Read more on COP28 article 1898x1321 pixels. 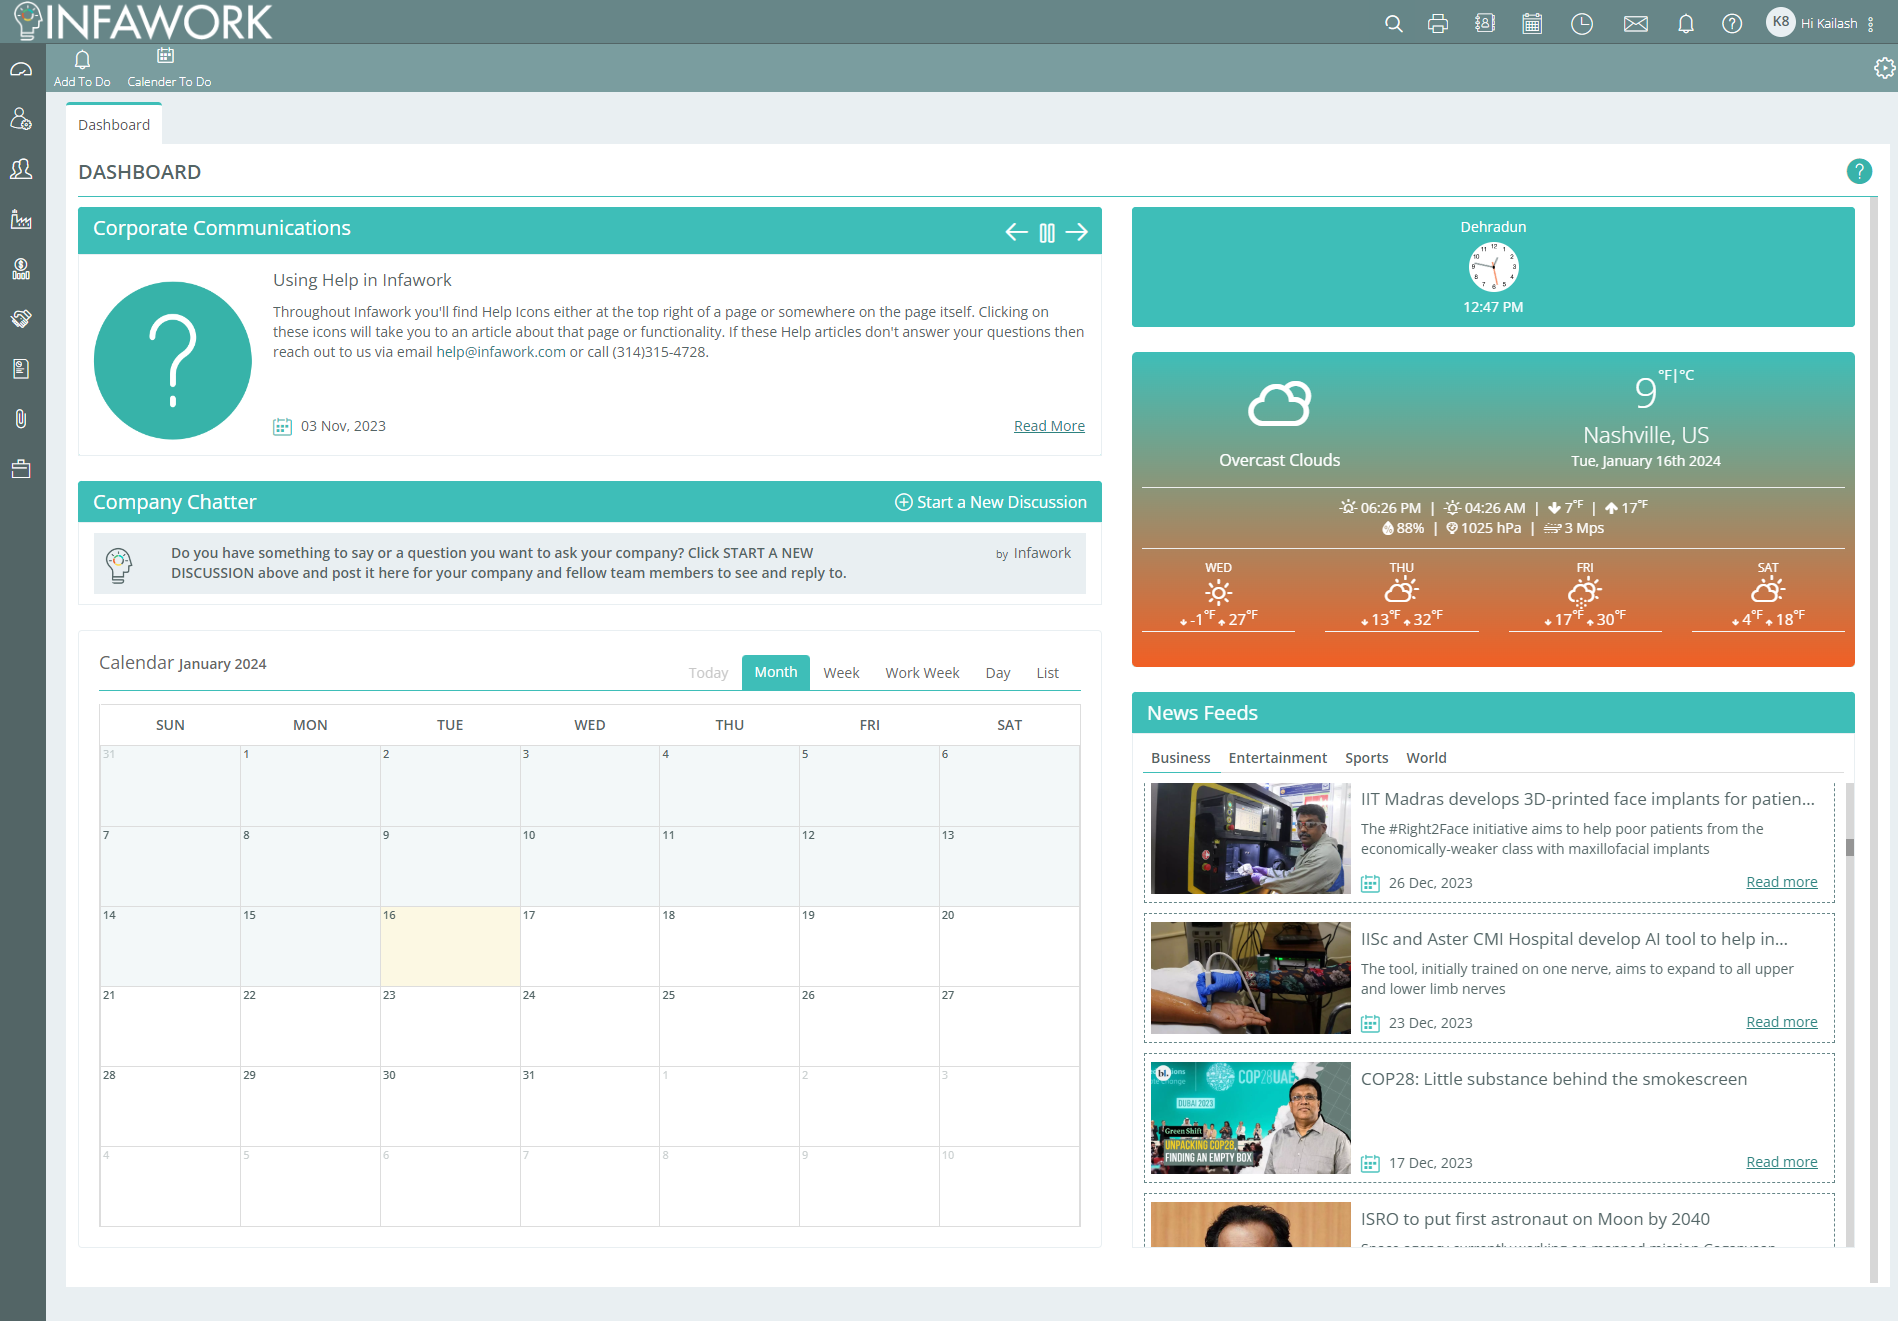pyautogui.click(x=1781, y=1162)
